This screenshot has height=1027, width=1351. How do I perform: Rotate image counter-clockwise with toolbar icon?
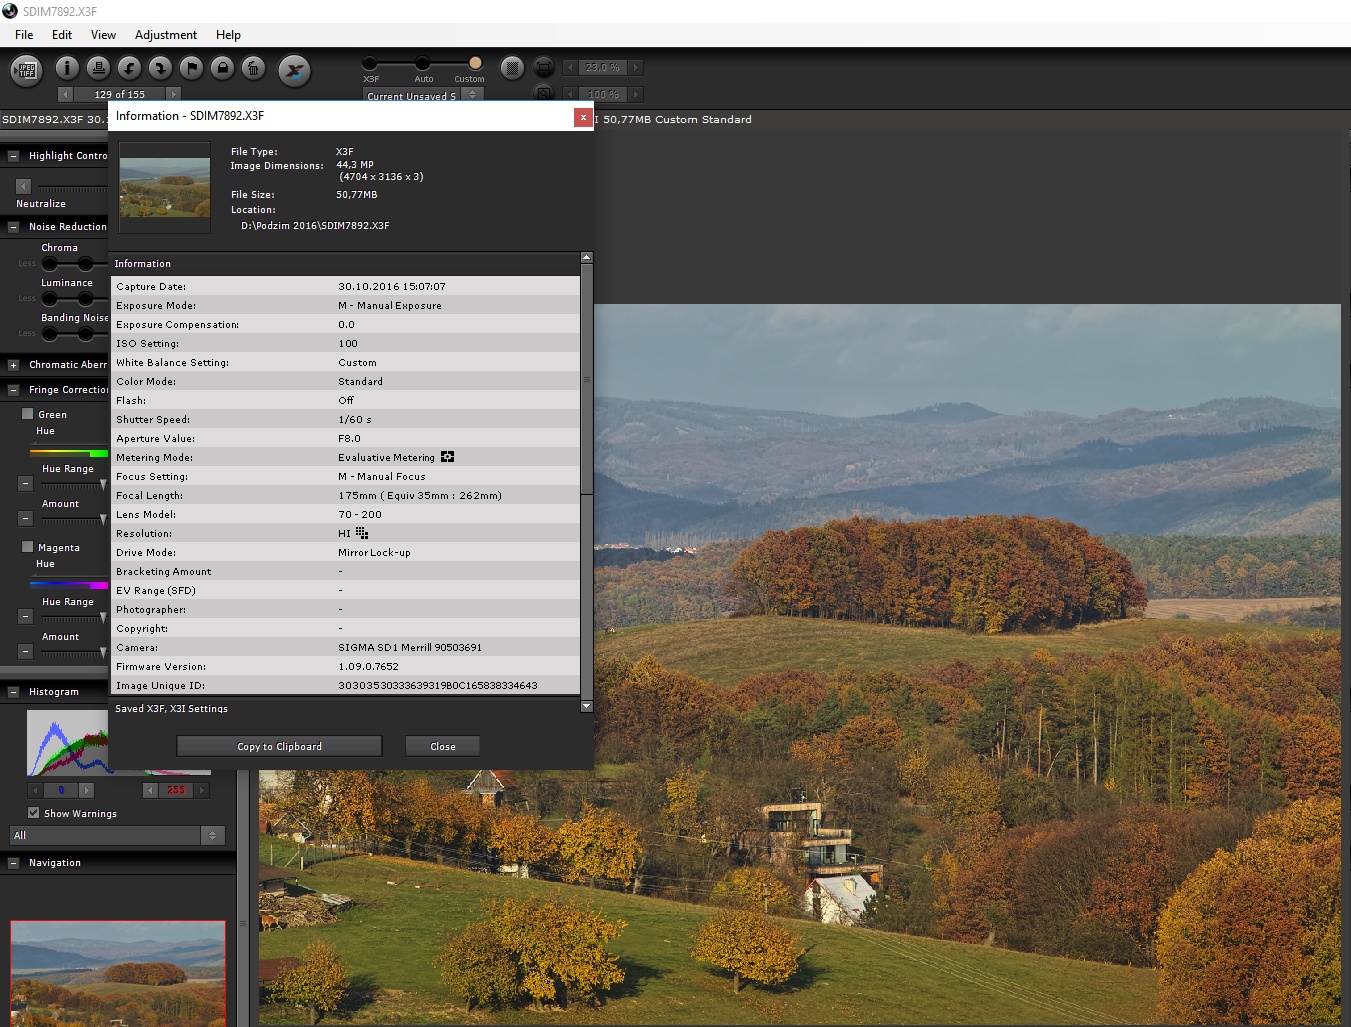[x=129, y=68]
